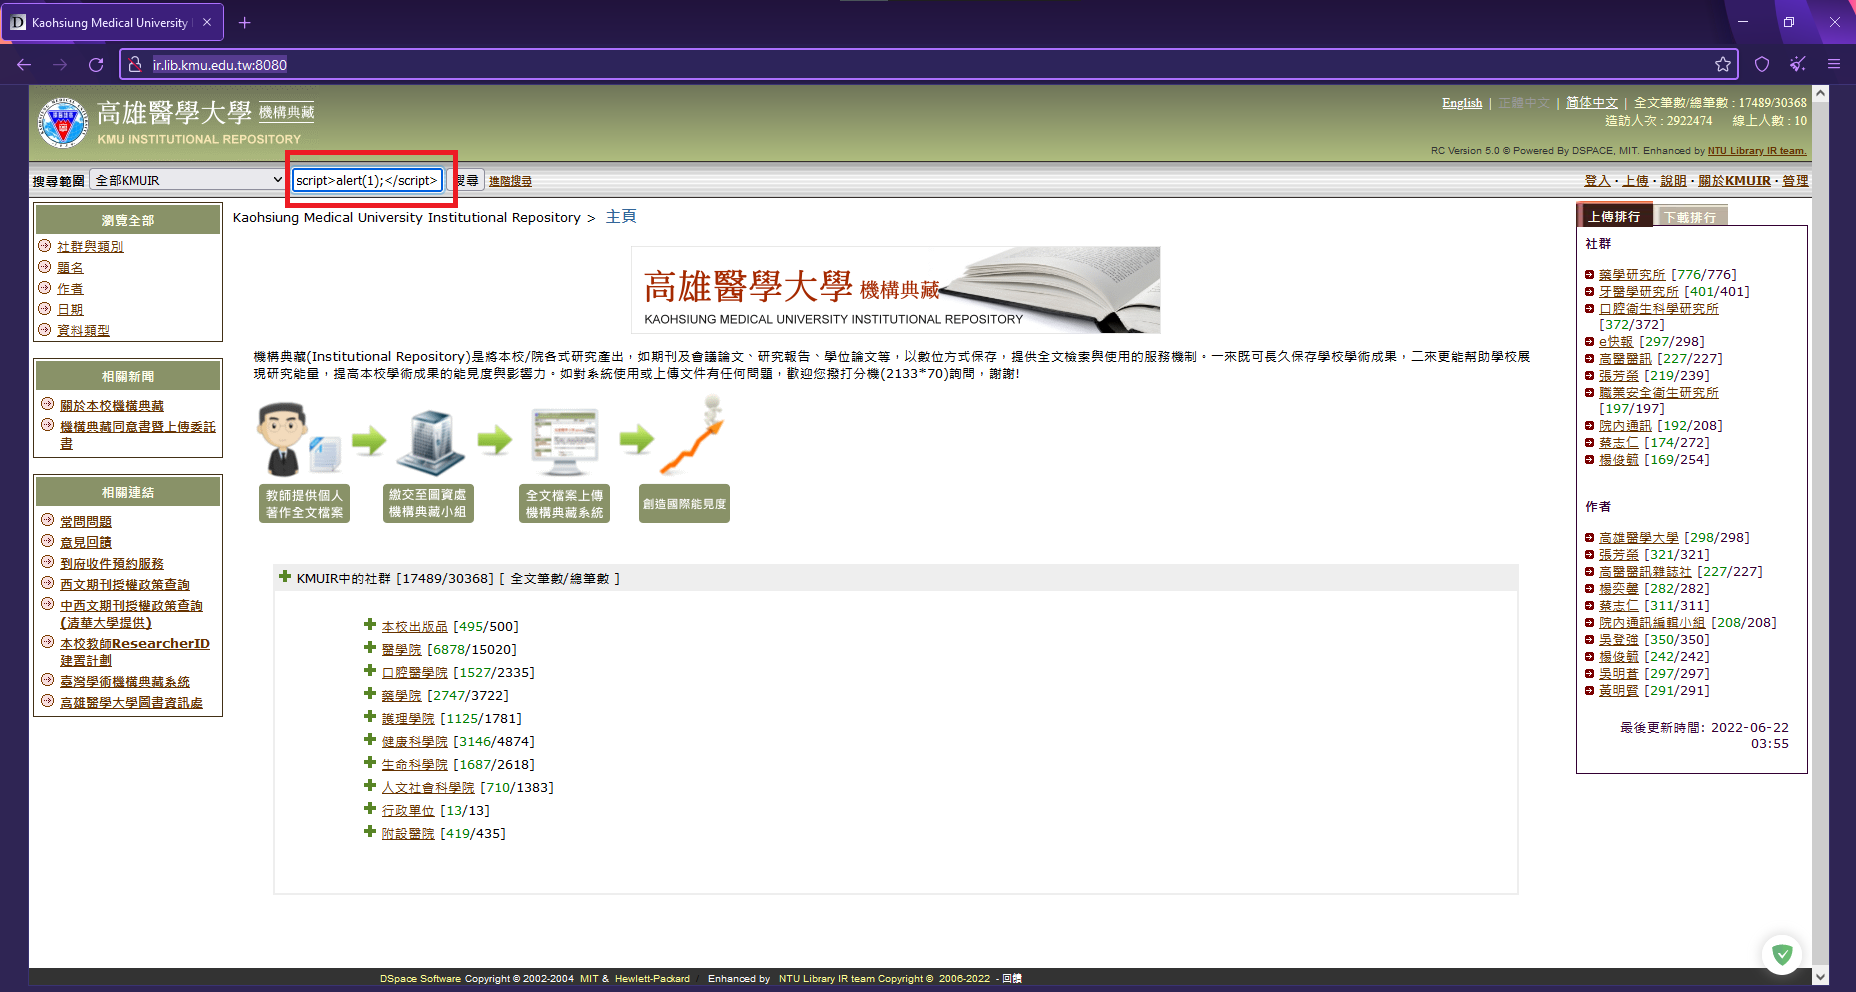1856x992 pixels.
Task: Bookmark this page with the star icon
Action: click(1722, 65)
